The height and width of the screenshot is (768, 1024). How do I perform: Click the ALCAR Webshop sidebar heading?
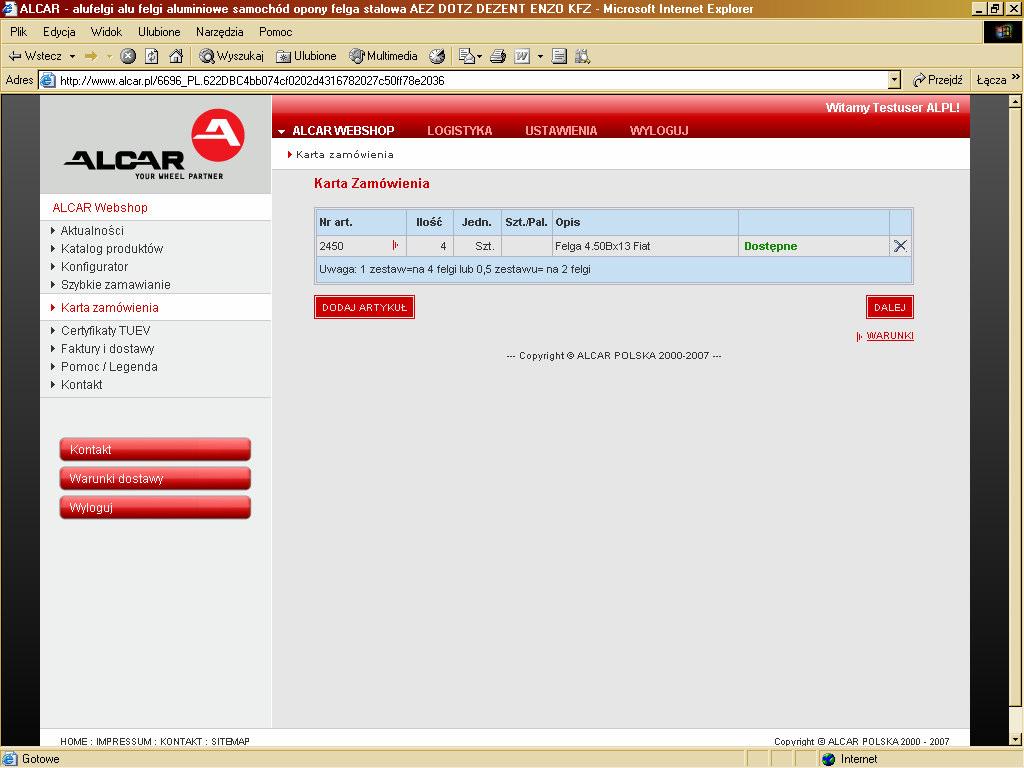pyautogui.click(x=100, y=208)
